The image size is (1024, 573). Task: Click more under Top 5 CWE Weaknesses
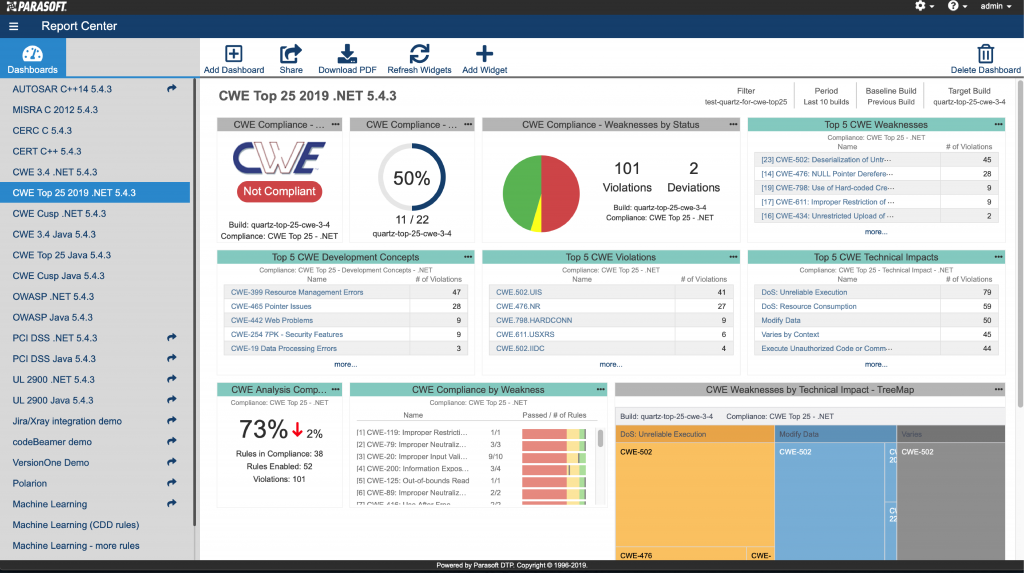point(876,232)
